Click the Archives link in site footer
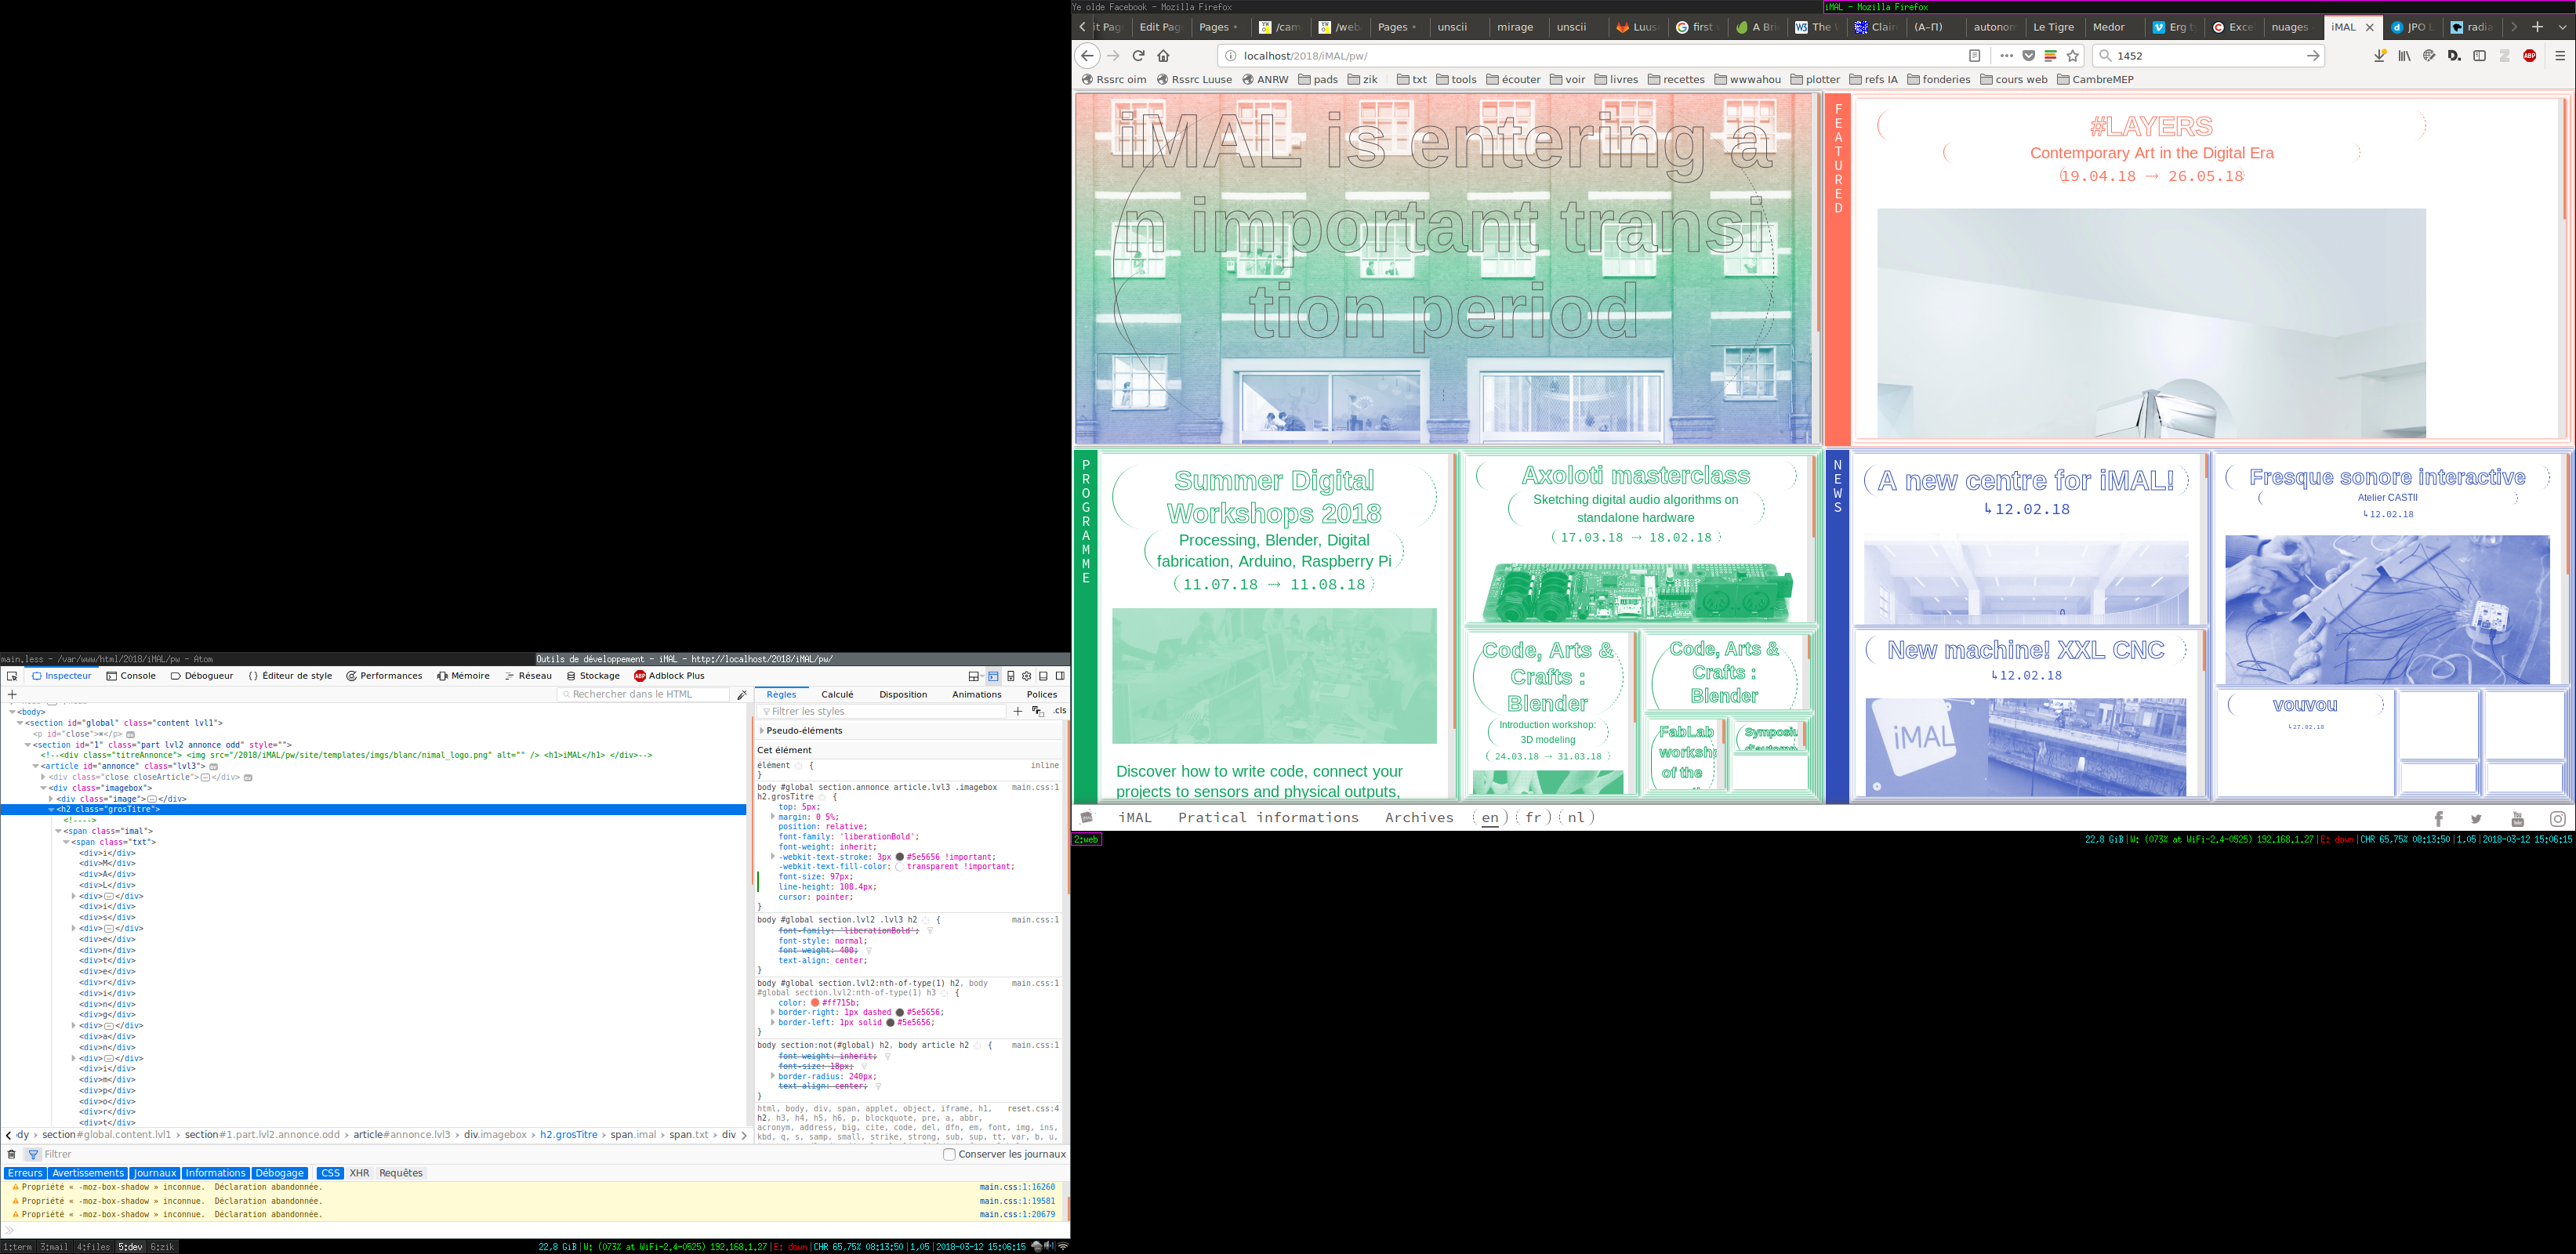Viewport: 2576px width, 1254px height. pyautogui.click(x=1419, y=818)
